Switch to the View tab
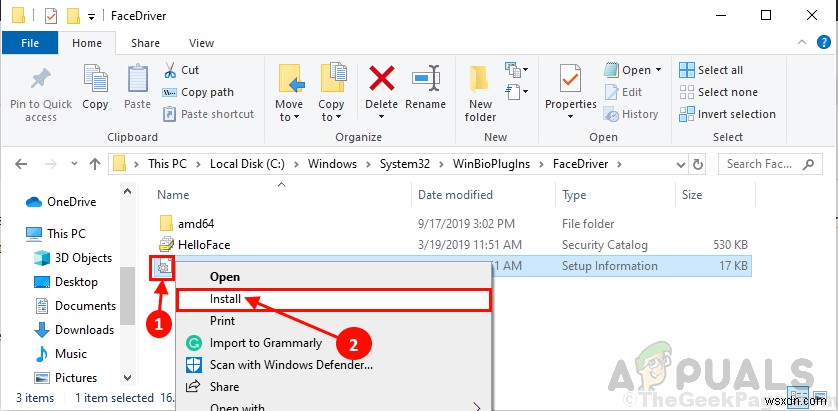Screen dimensions: 838x411 [x=201, y=43]
